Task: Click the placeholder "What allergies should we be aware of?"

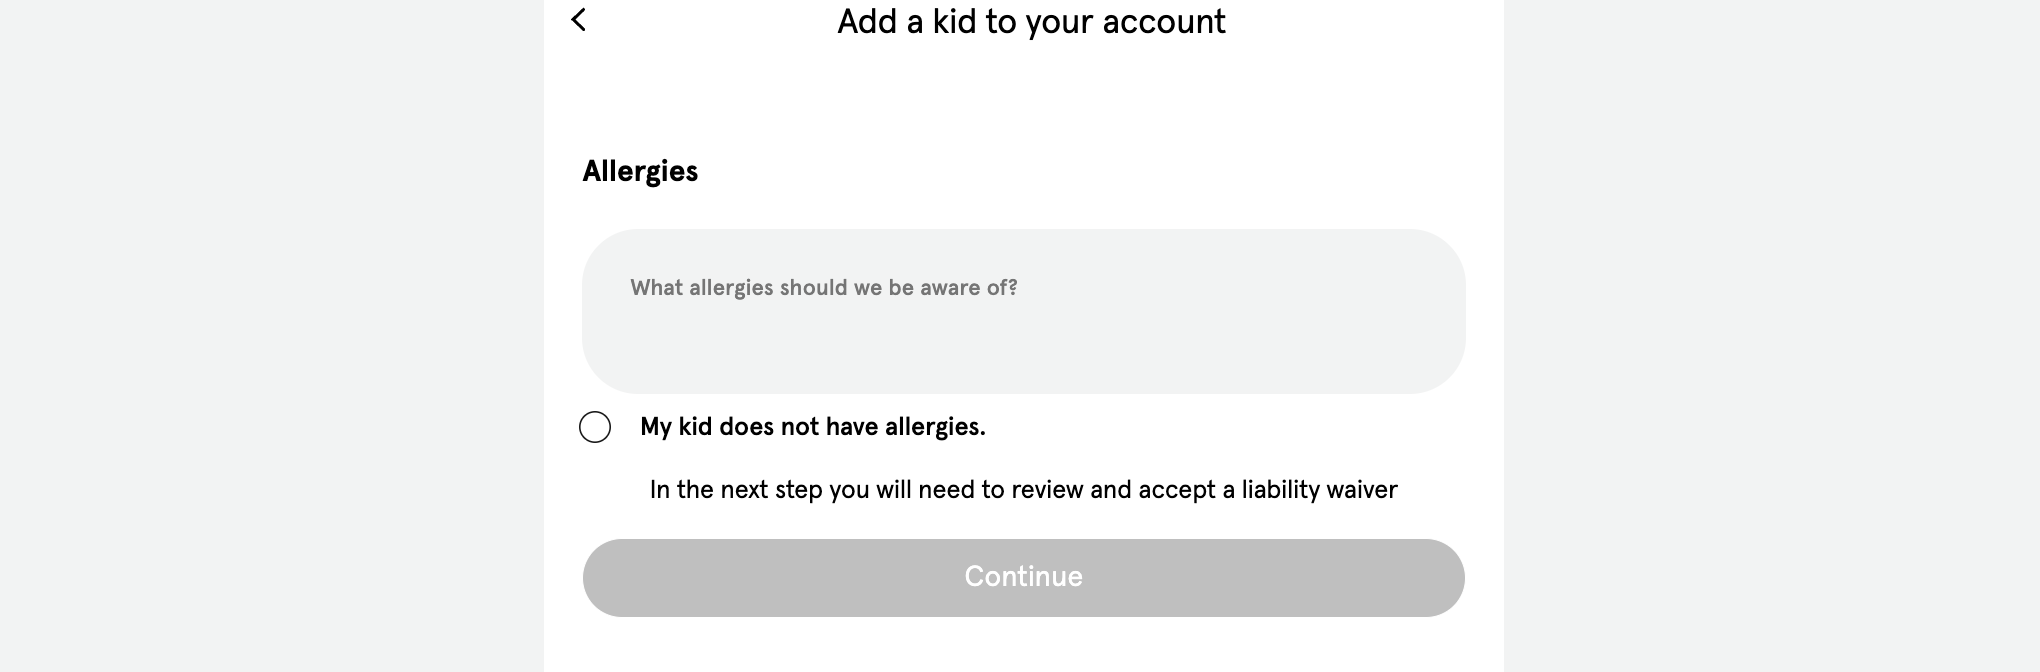Action: pos(823,288)
